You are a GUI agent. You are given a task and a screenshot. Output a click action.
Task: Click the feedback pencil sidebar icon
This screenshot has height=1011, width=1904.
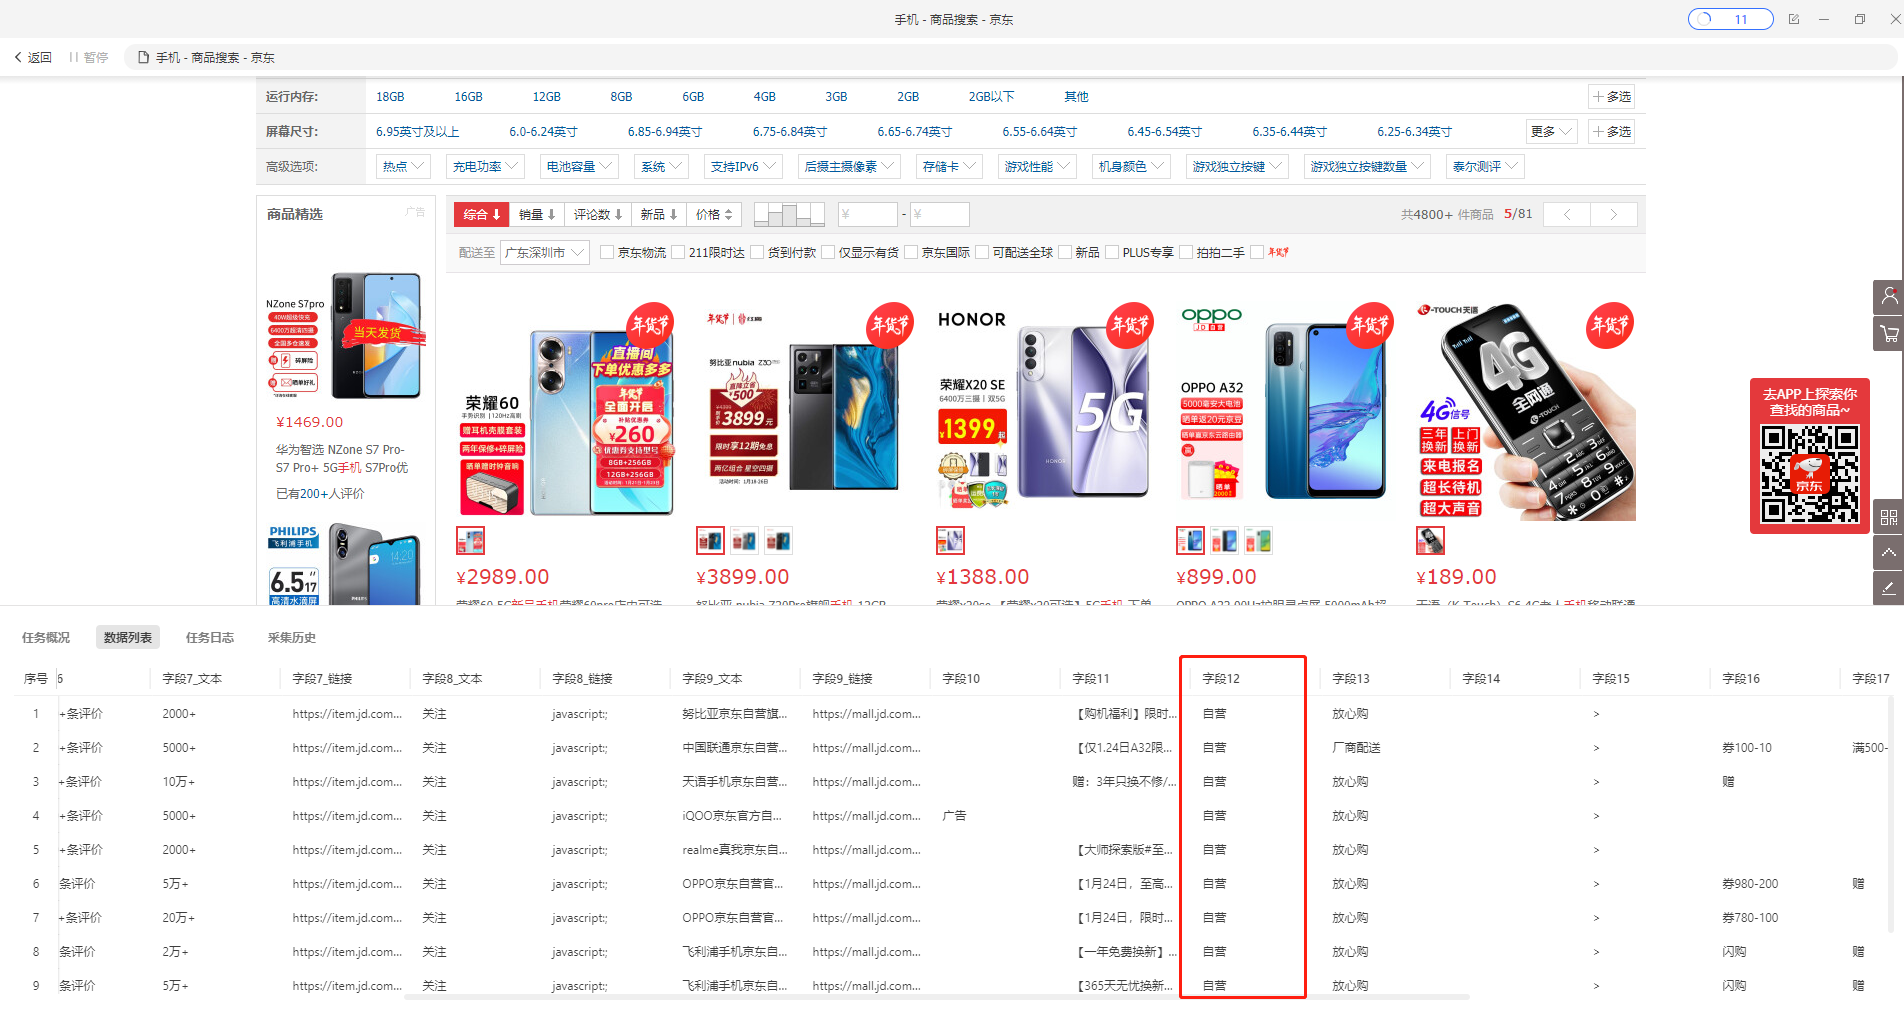(x=1888, y=588)
